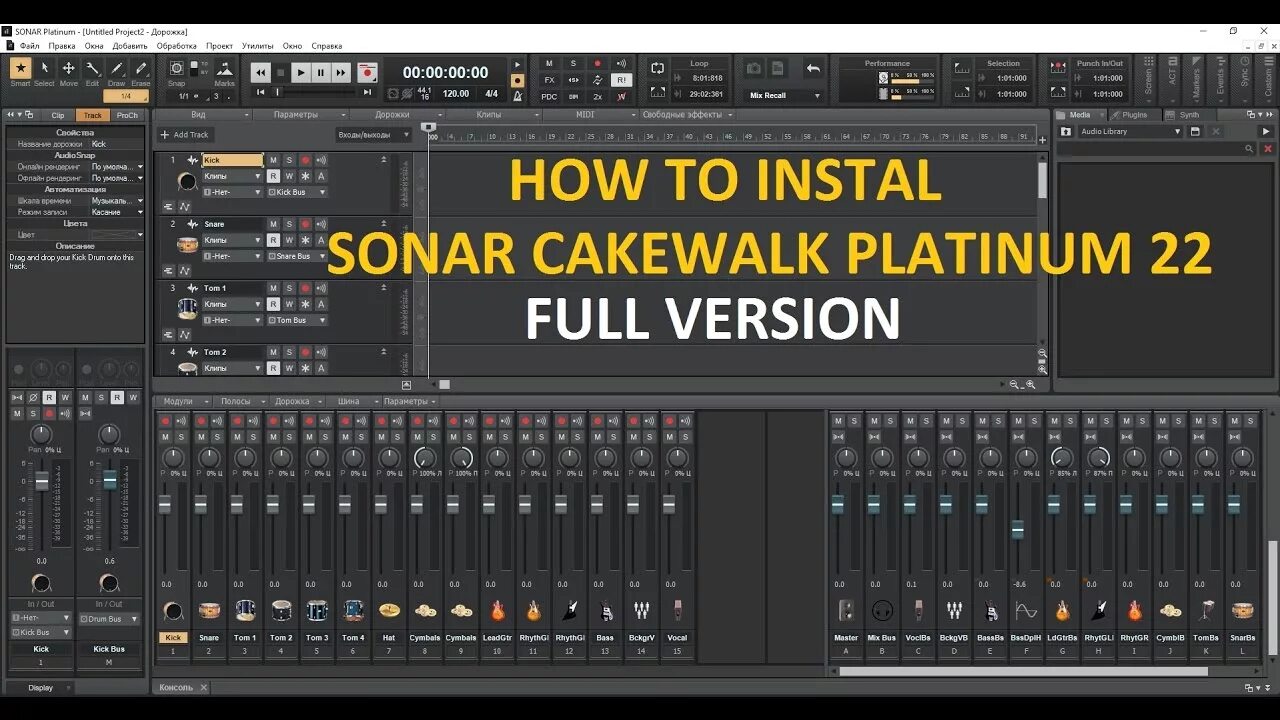Open the Проект menu

click(219, 46)
